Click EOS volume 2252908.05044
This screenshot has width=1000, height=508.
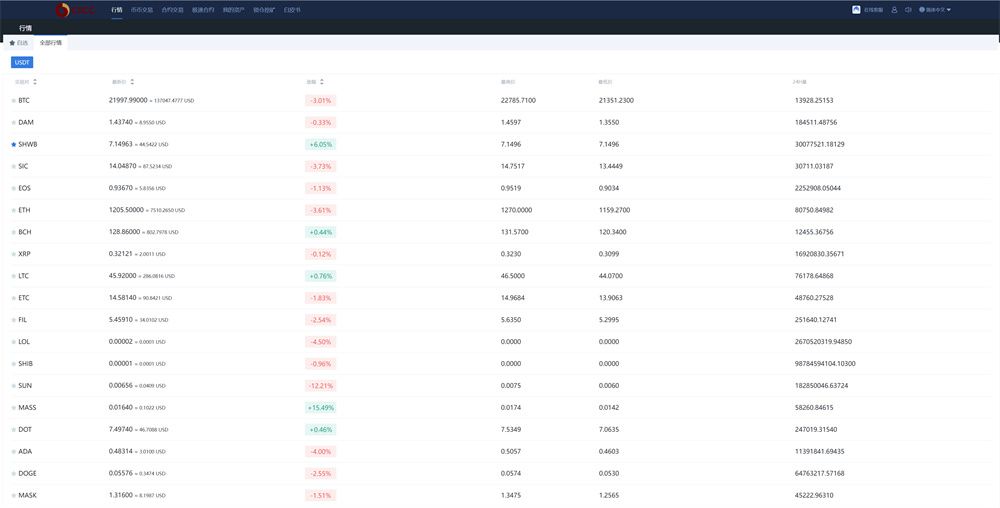(x=818, y=189)
